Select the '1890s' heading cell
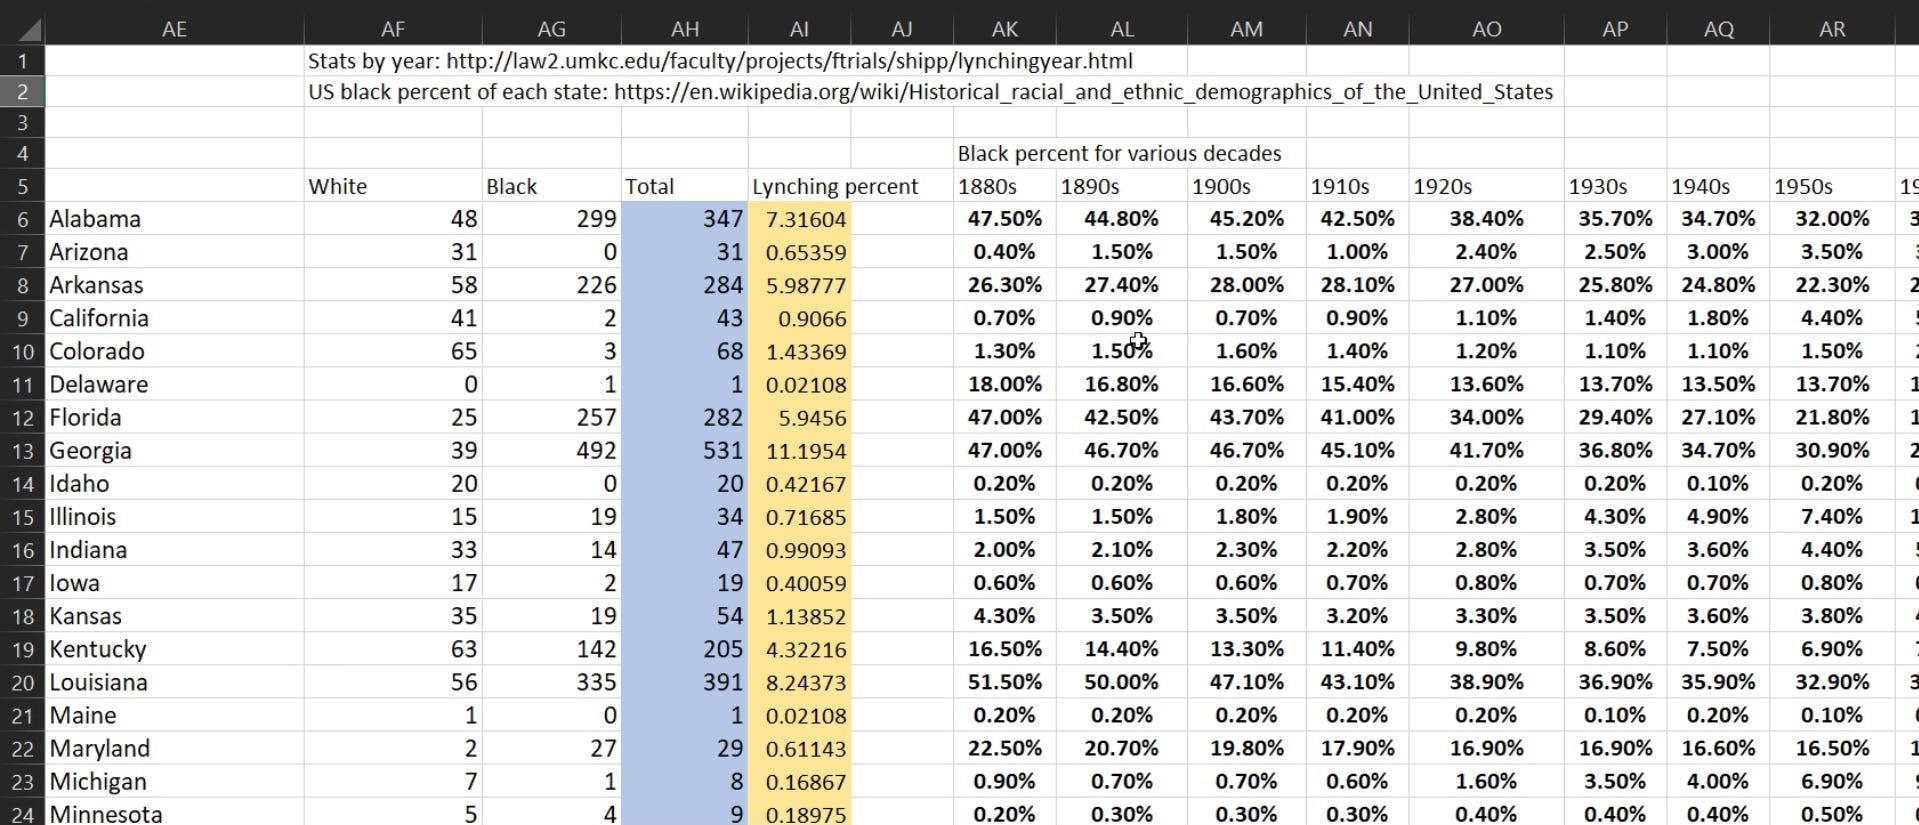Screen dimensions: 1919x825 pyautogui.click(x=1122, y=186)
